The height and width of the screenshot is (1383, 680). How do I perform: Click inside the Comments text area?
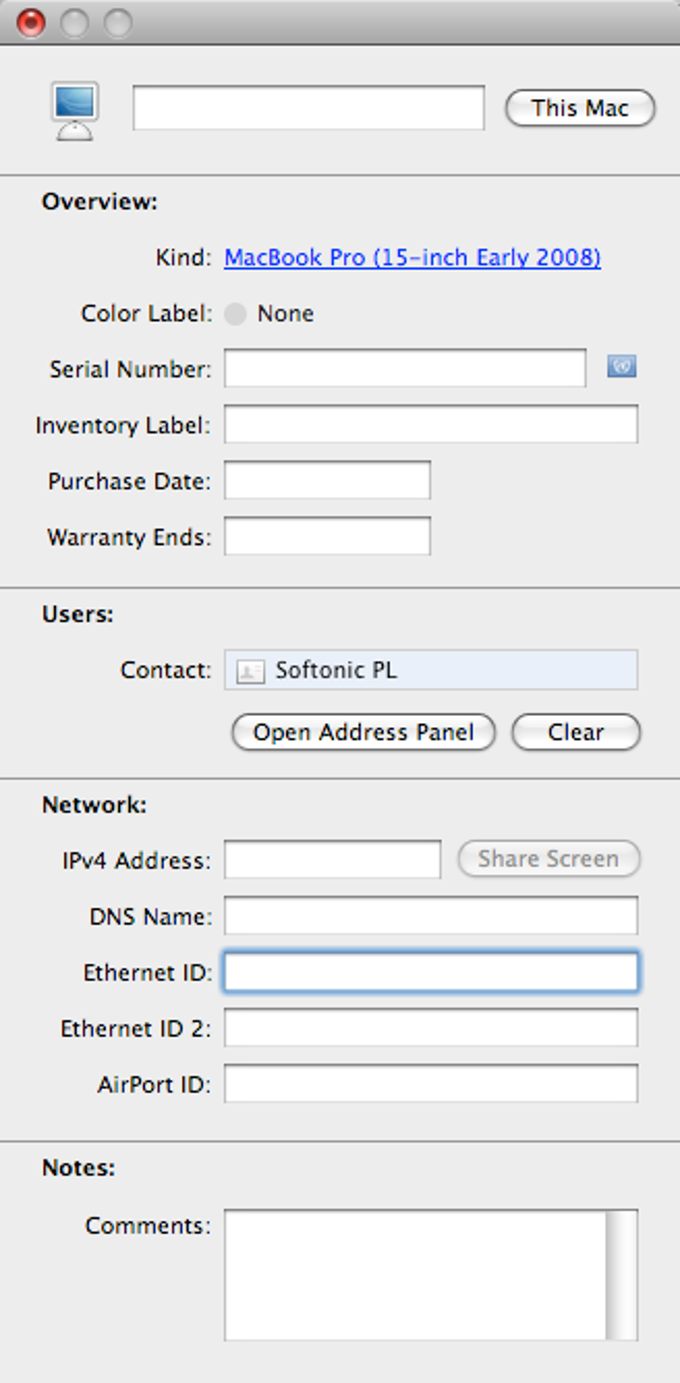415,1275
